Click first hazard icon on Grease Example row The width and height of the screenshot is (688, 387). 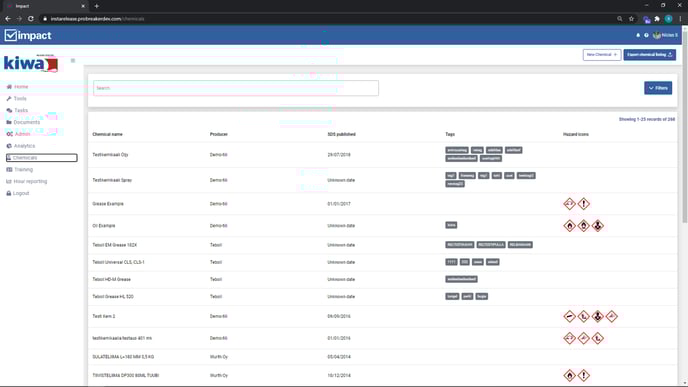click(570, 204)
